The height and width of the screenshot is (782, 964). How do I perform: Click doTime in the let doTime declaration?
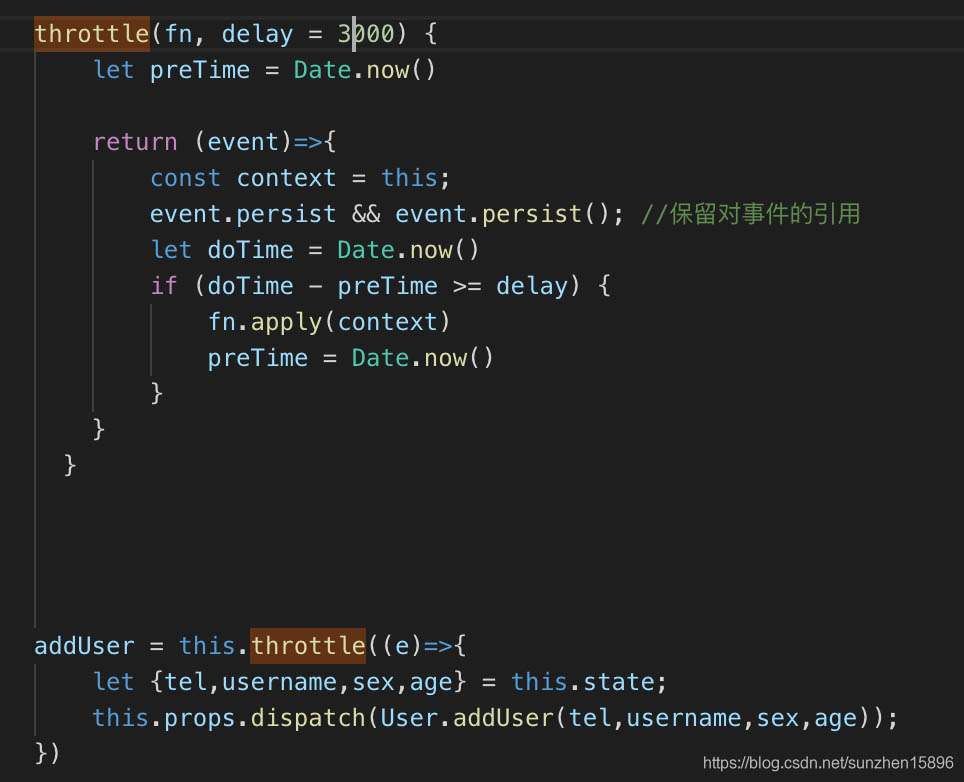[x=250, y=250]
